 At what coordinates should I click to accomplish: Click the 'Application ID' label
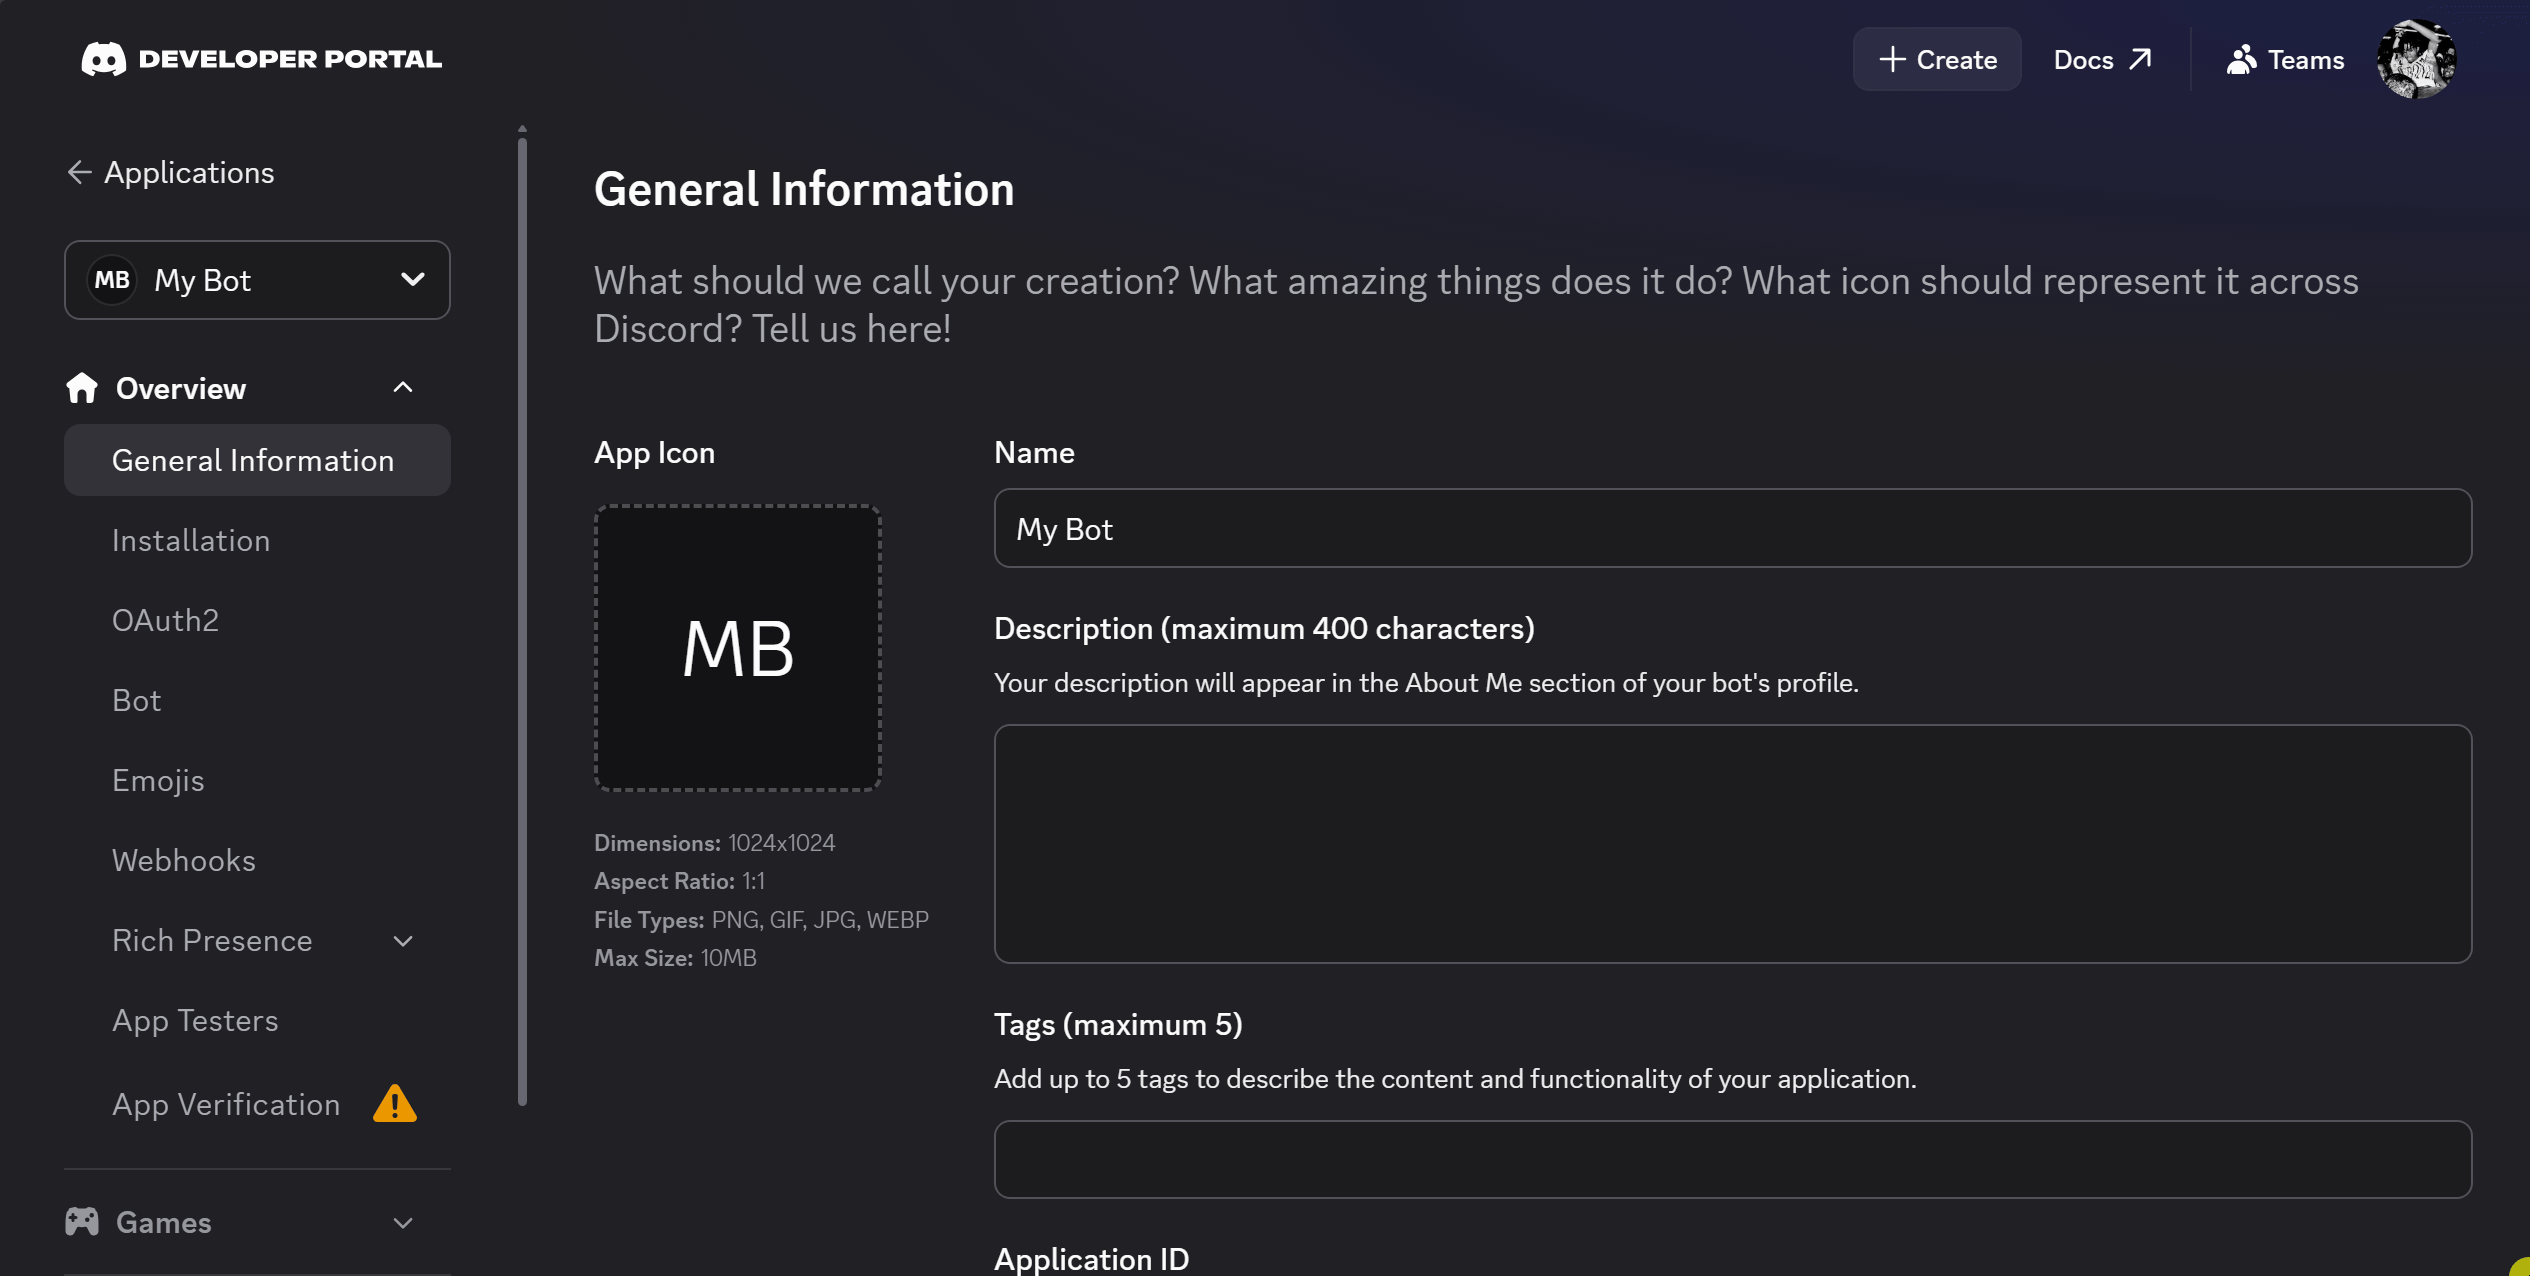click(x=1091, y=1258)
